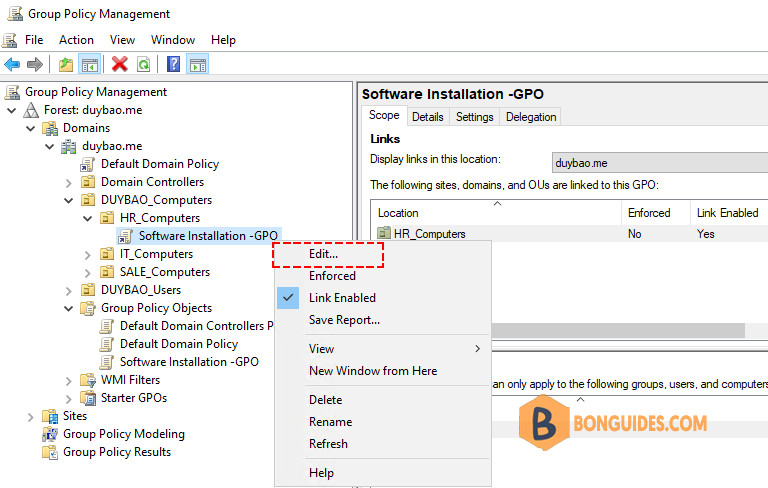Click the Group Policy Management root tree icon
768x488 pixels.
(12, 92)
